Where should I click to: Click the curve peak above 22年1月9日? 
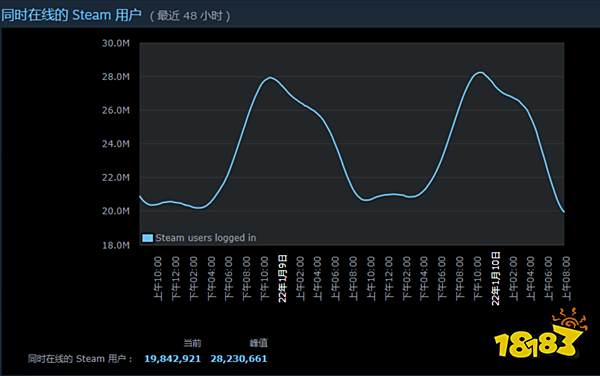271,78
